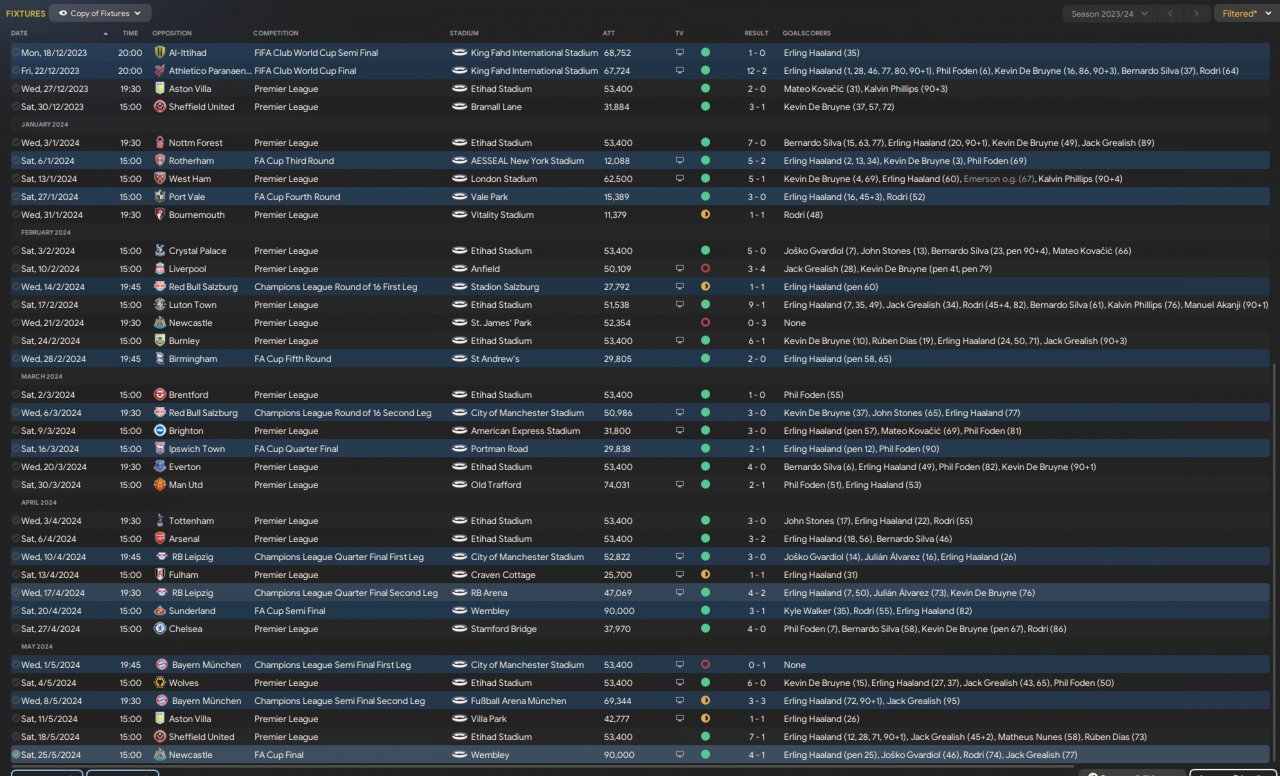This screenshot has height=776, width=1280.
Task: Sort fixtures by the Stadium column header
Action: click(464, 33)
